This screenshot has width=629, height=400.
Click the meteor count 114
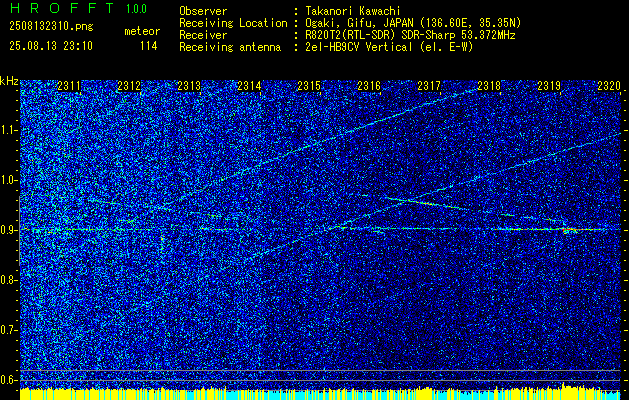click(x=148, y=46)
